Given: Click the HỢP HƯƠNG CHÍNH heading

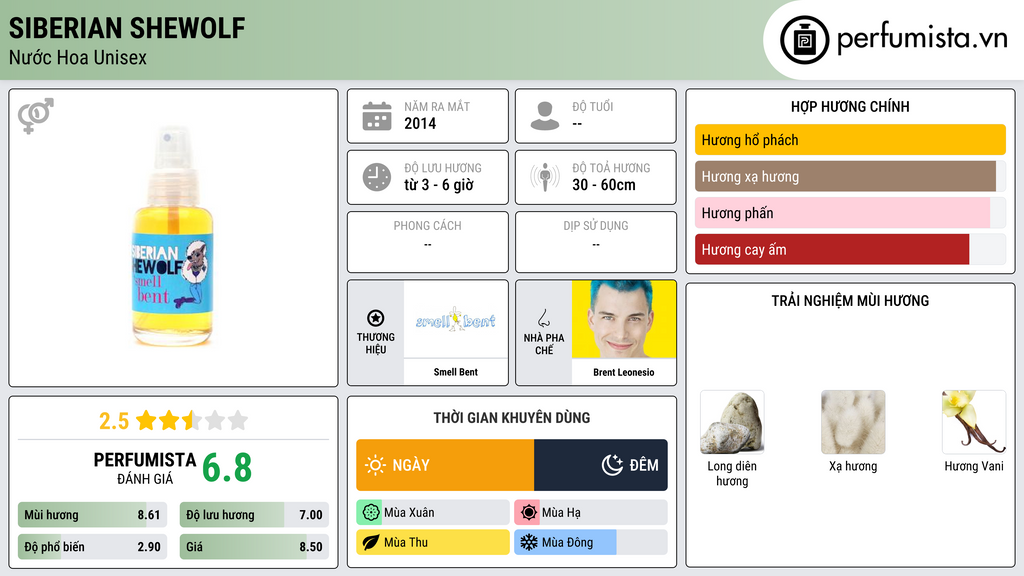Looking at the screenshot, I should click(x=850, y=106).
